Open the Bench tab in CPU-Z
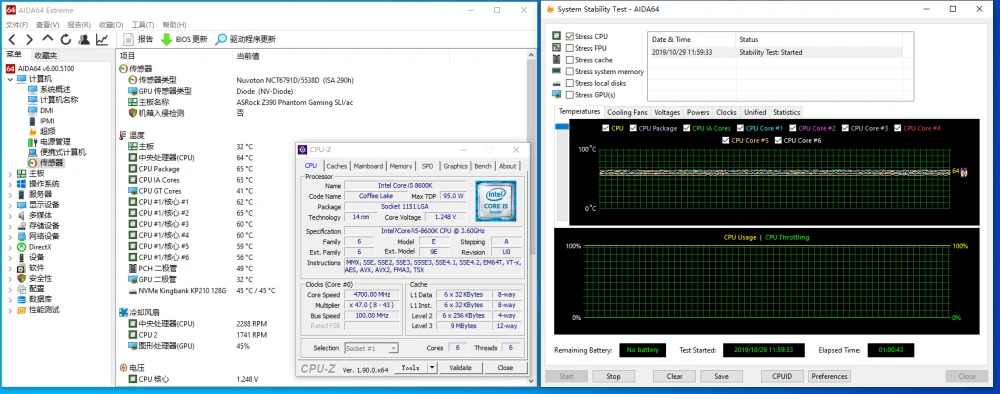The height and width of the screenshot is (394, 1000). 483,166
